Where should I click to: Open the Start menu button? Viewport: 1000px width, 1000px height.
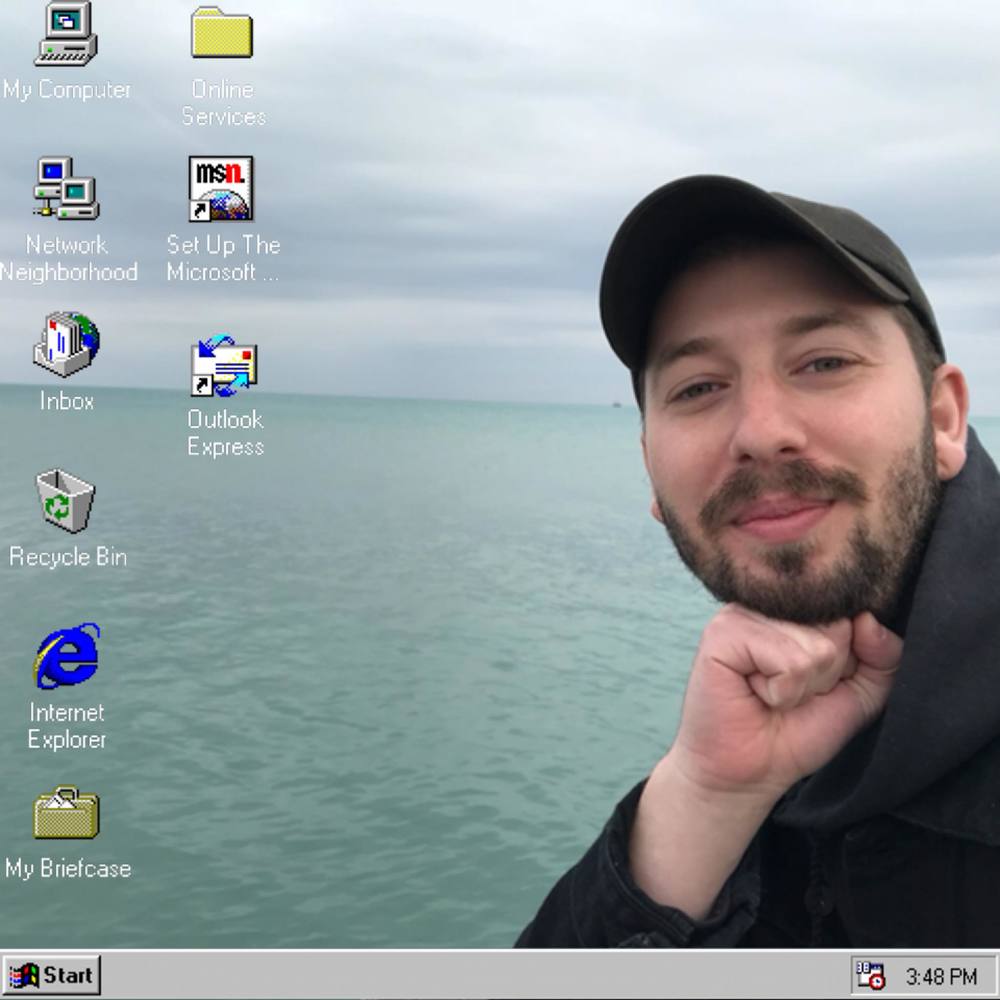pyautogui.click(x=51, y=975)
